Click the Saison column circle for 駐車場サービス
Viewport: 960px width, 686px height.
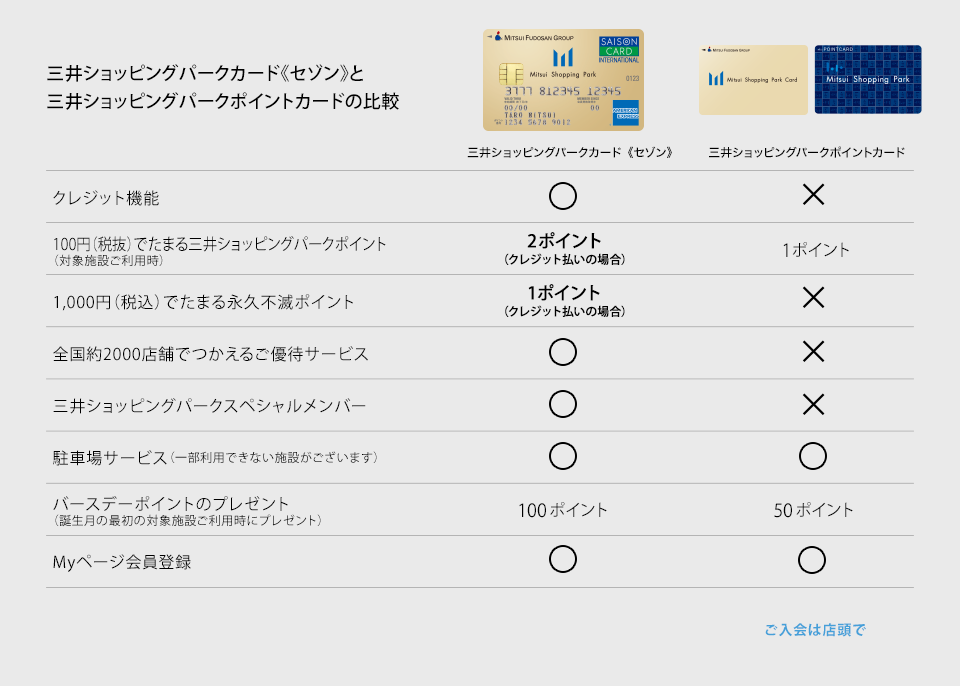click(563, 457)
